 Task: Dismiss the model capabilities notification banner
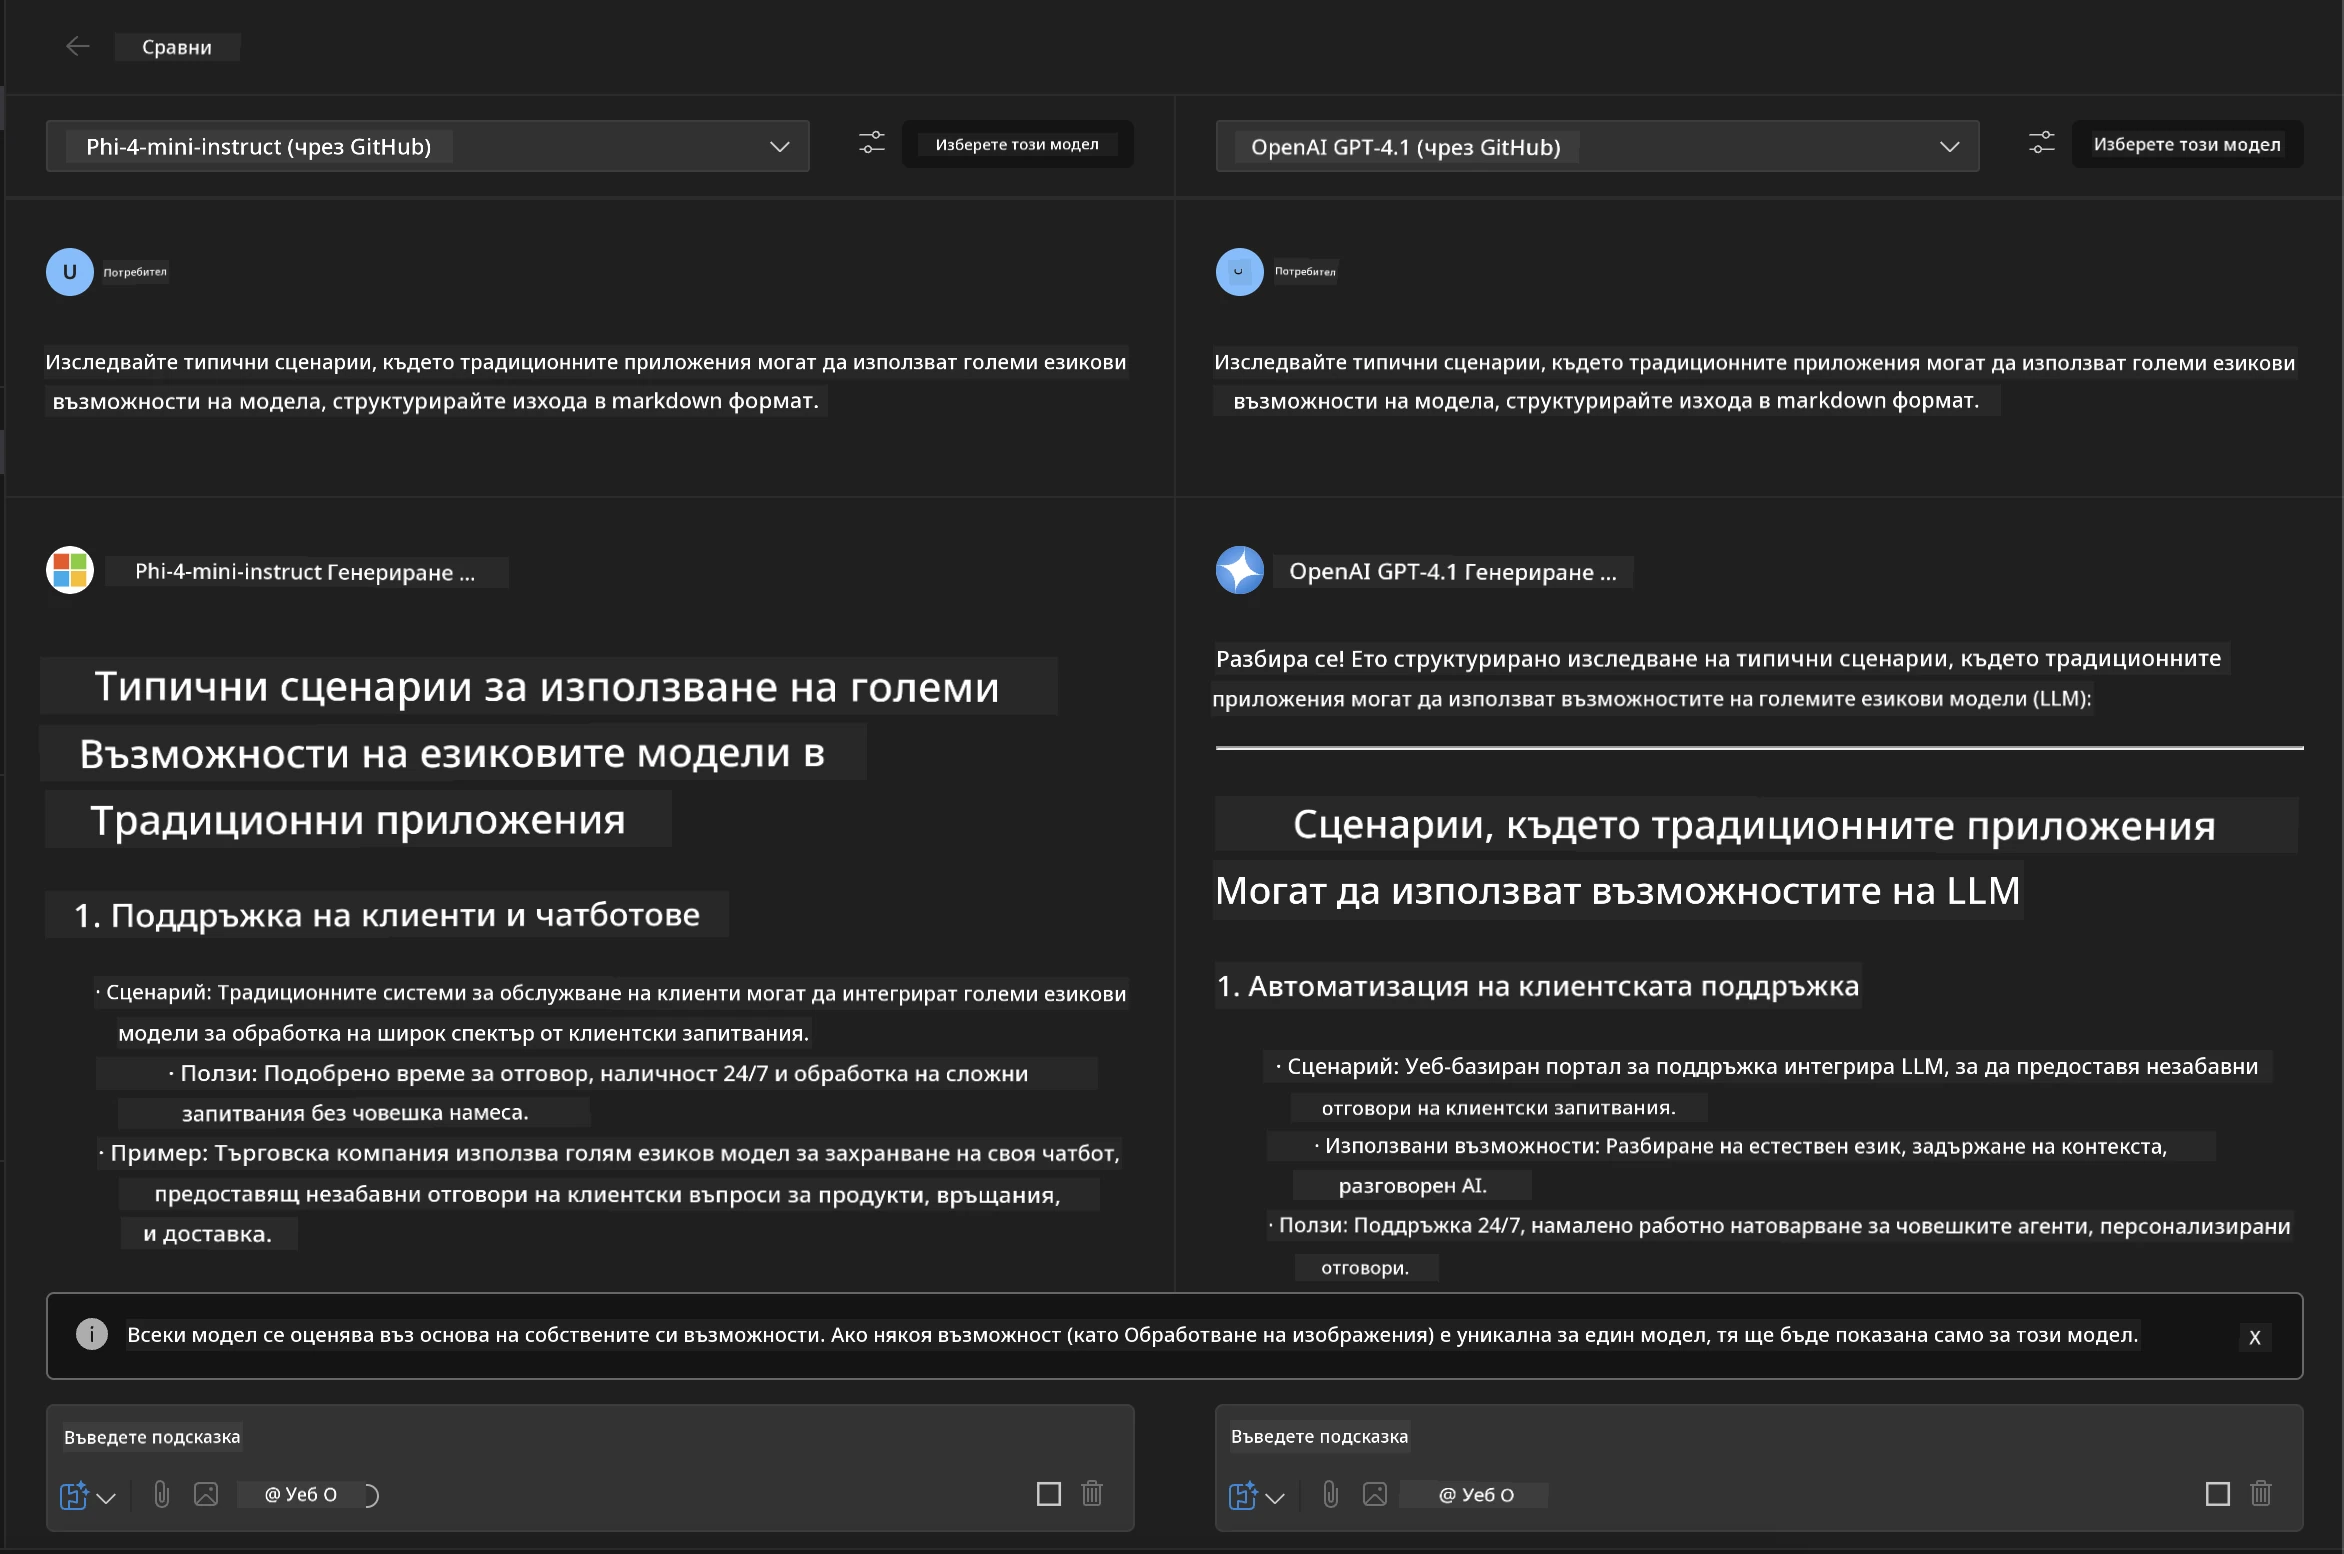[2255, 1337]
